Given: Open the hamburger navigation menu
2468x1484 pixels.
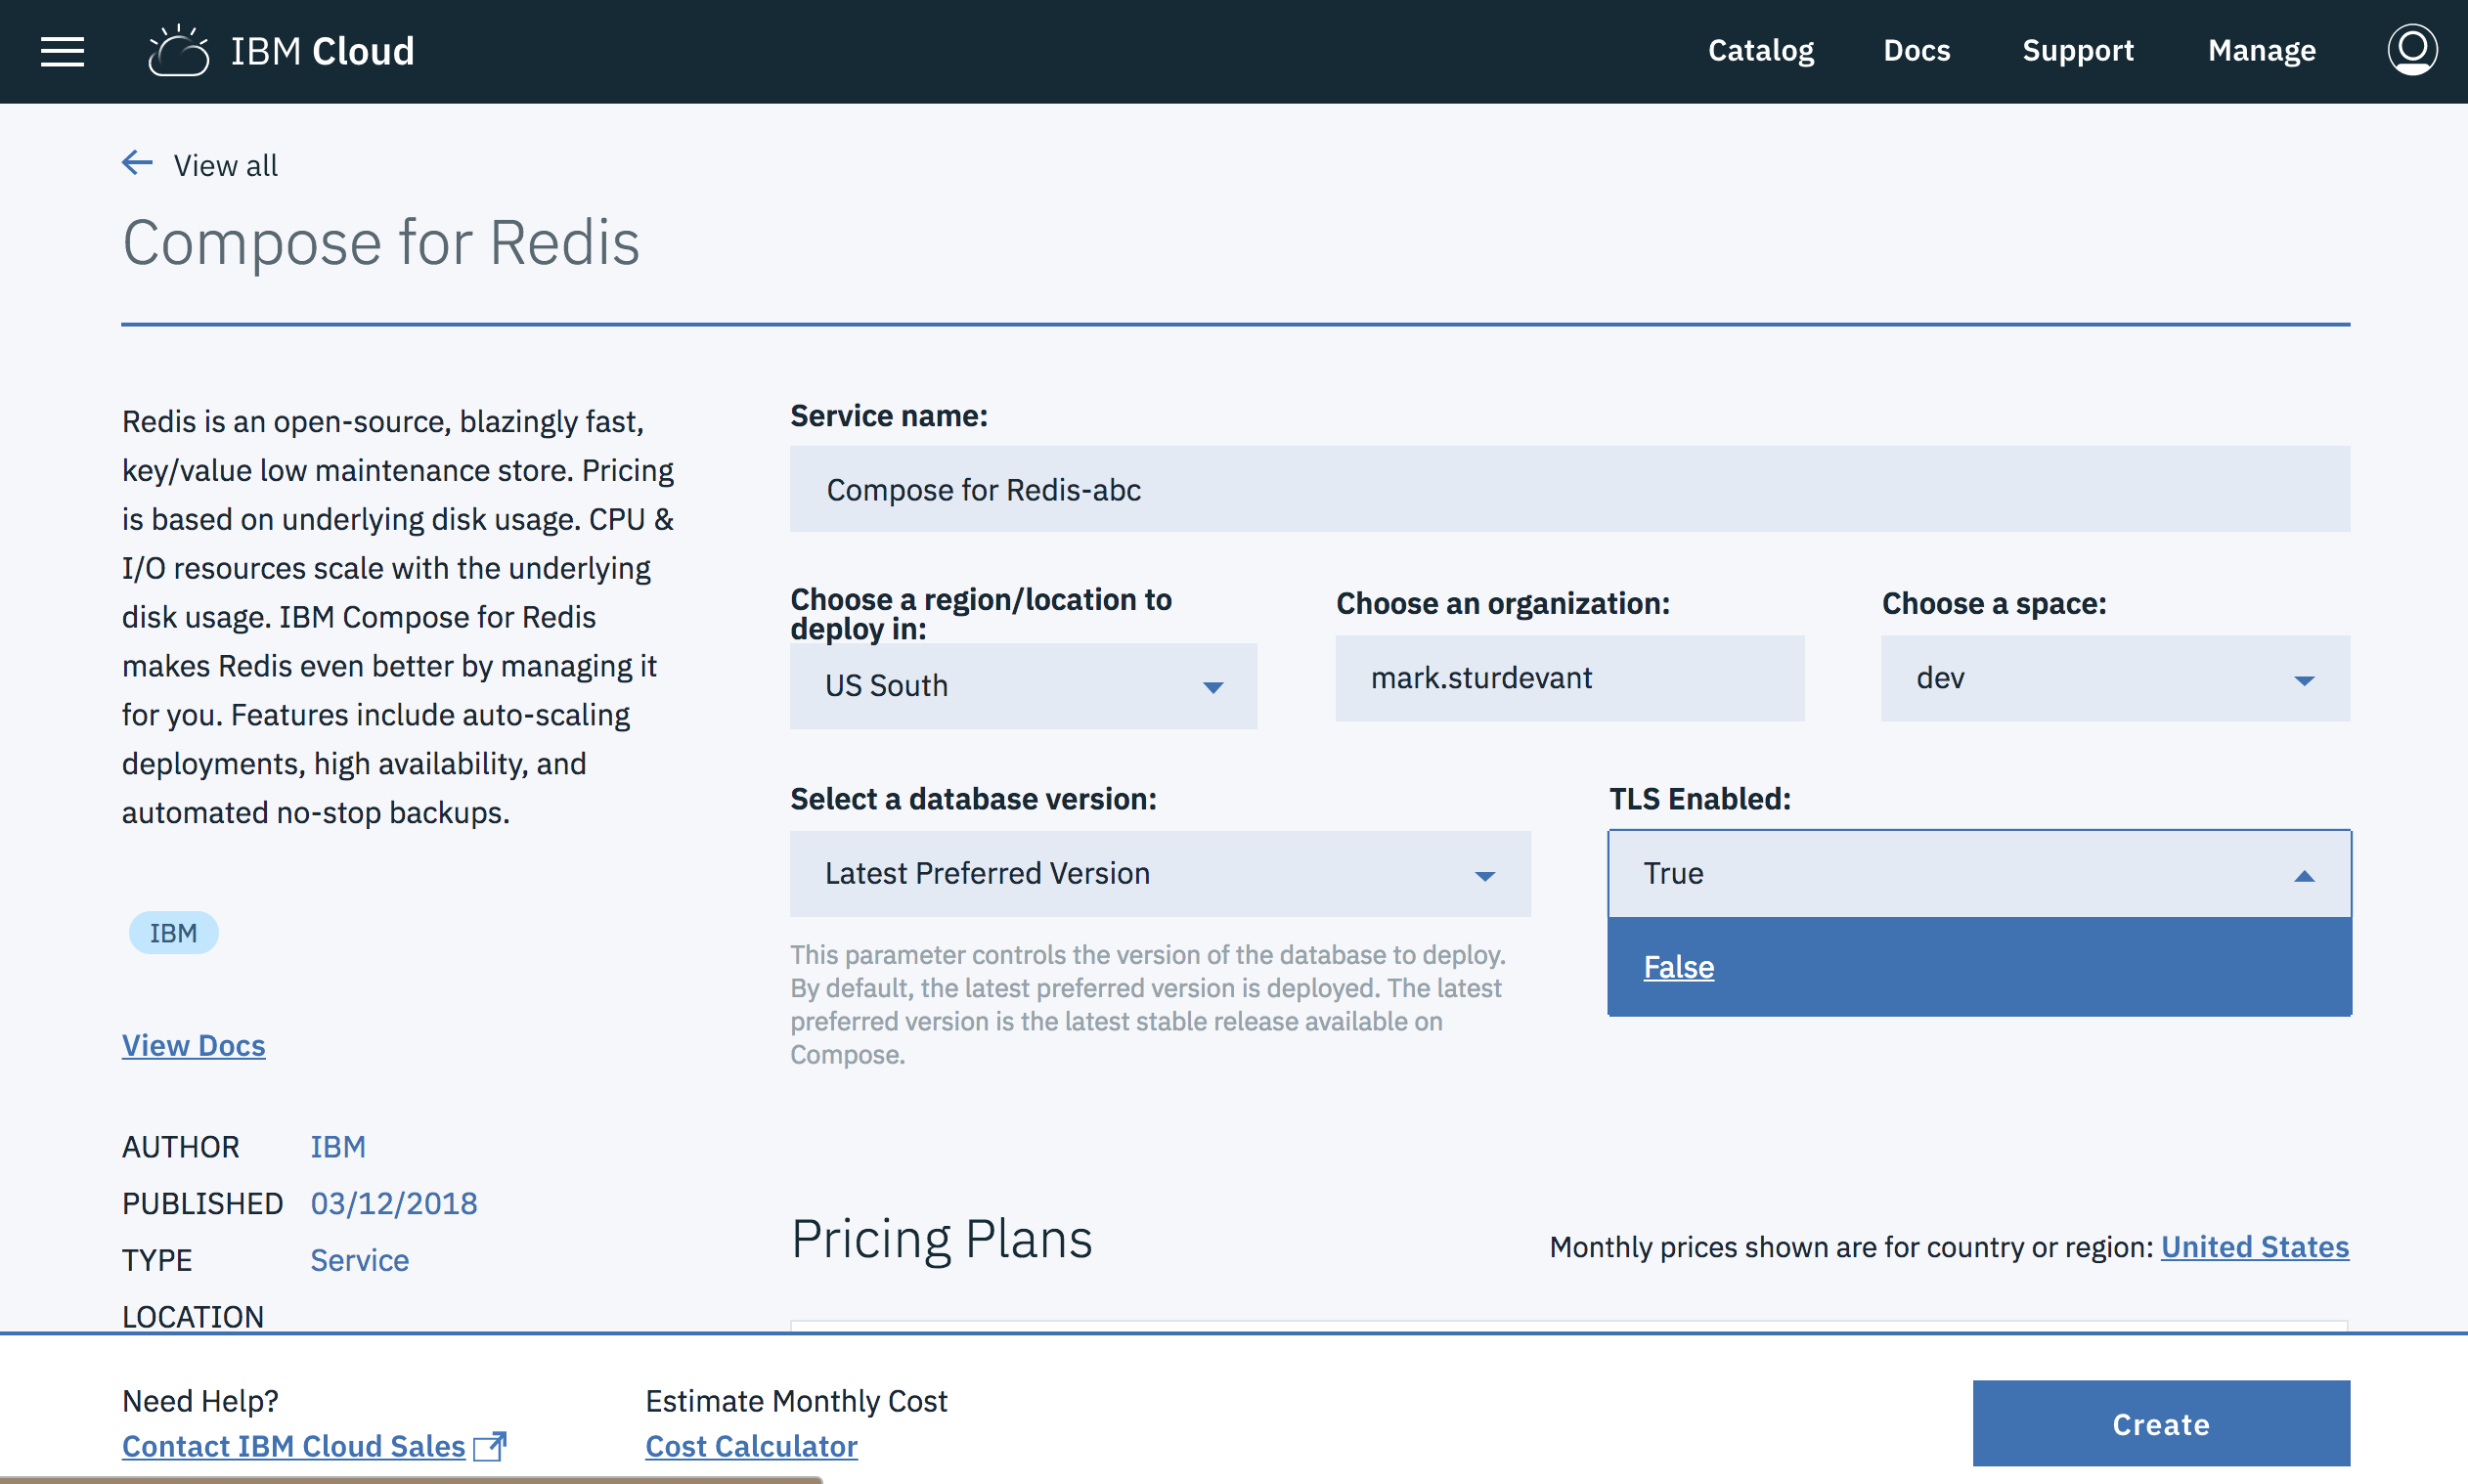Looking at the screenshot, I should coord(62,51).
